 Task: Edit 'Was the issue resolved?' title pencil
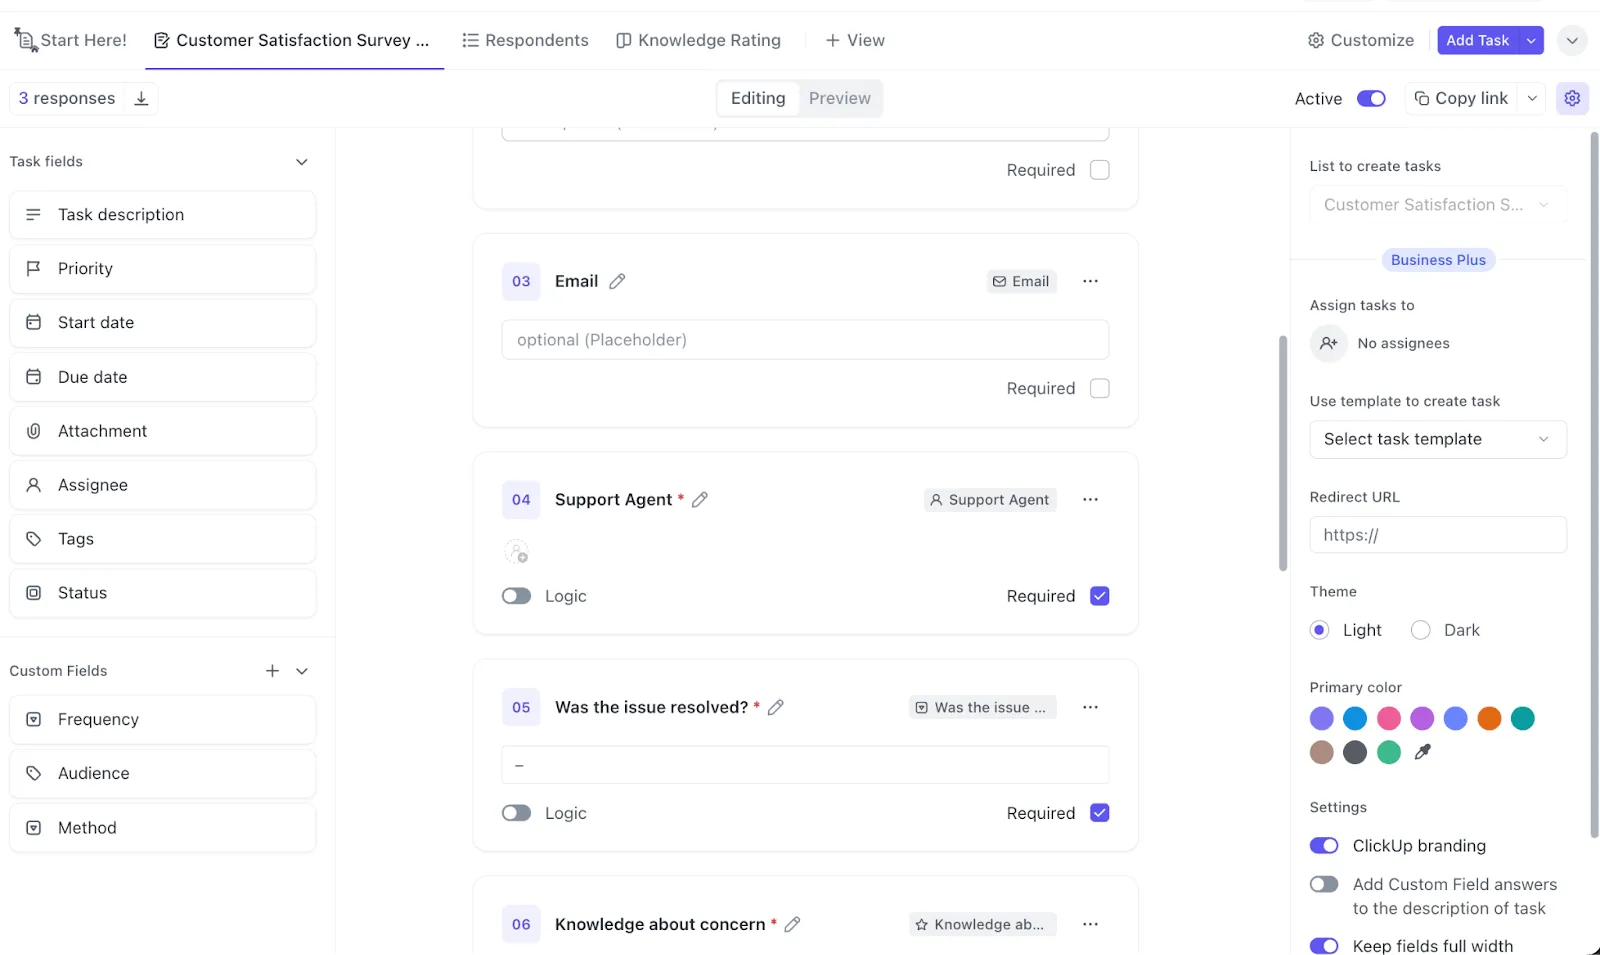click(776, 707)
